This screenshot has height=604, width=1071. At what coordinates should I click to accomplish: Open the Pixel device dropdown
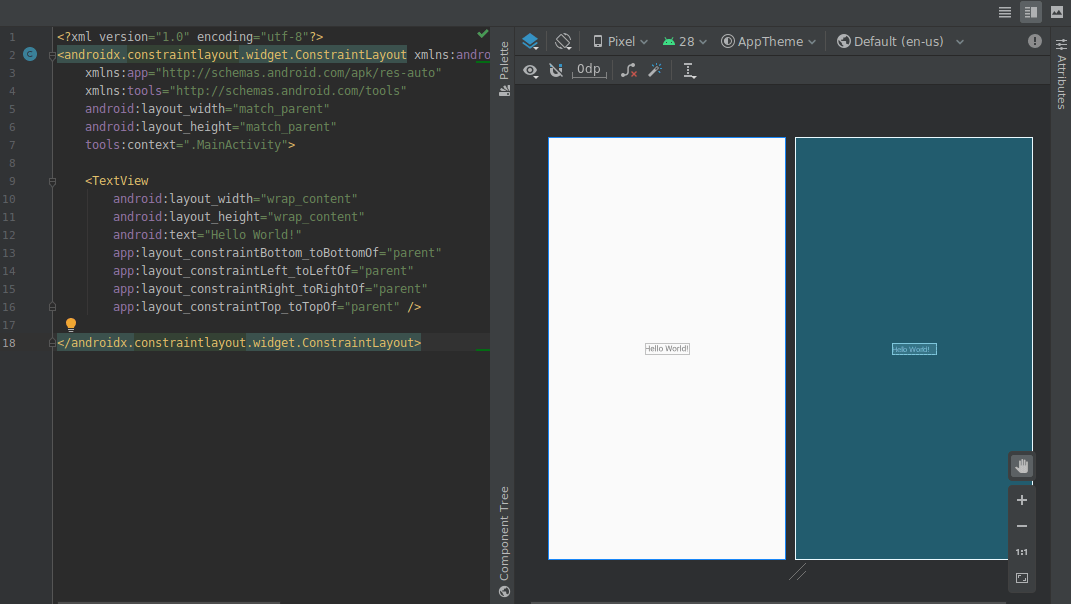[x=618, y=41]
